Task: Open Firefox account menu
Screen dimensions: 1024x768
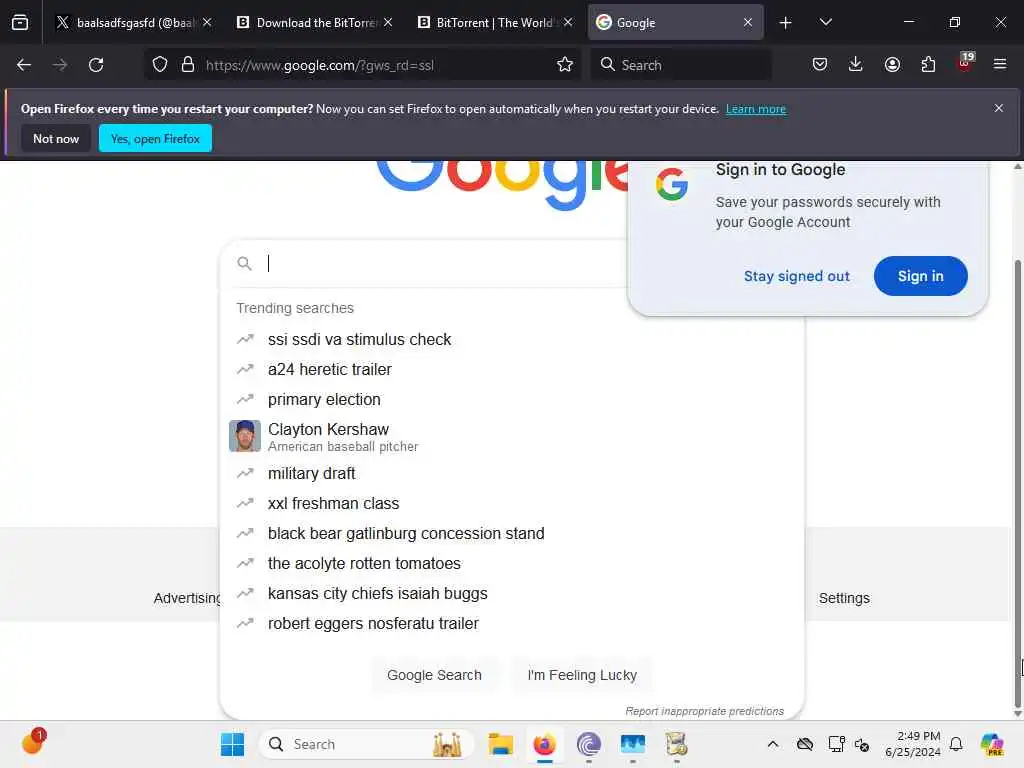Action: (892, 65)
